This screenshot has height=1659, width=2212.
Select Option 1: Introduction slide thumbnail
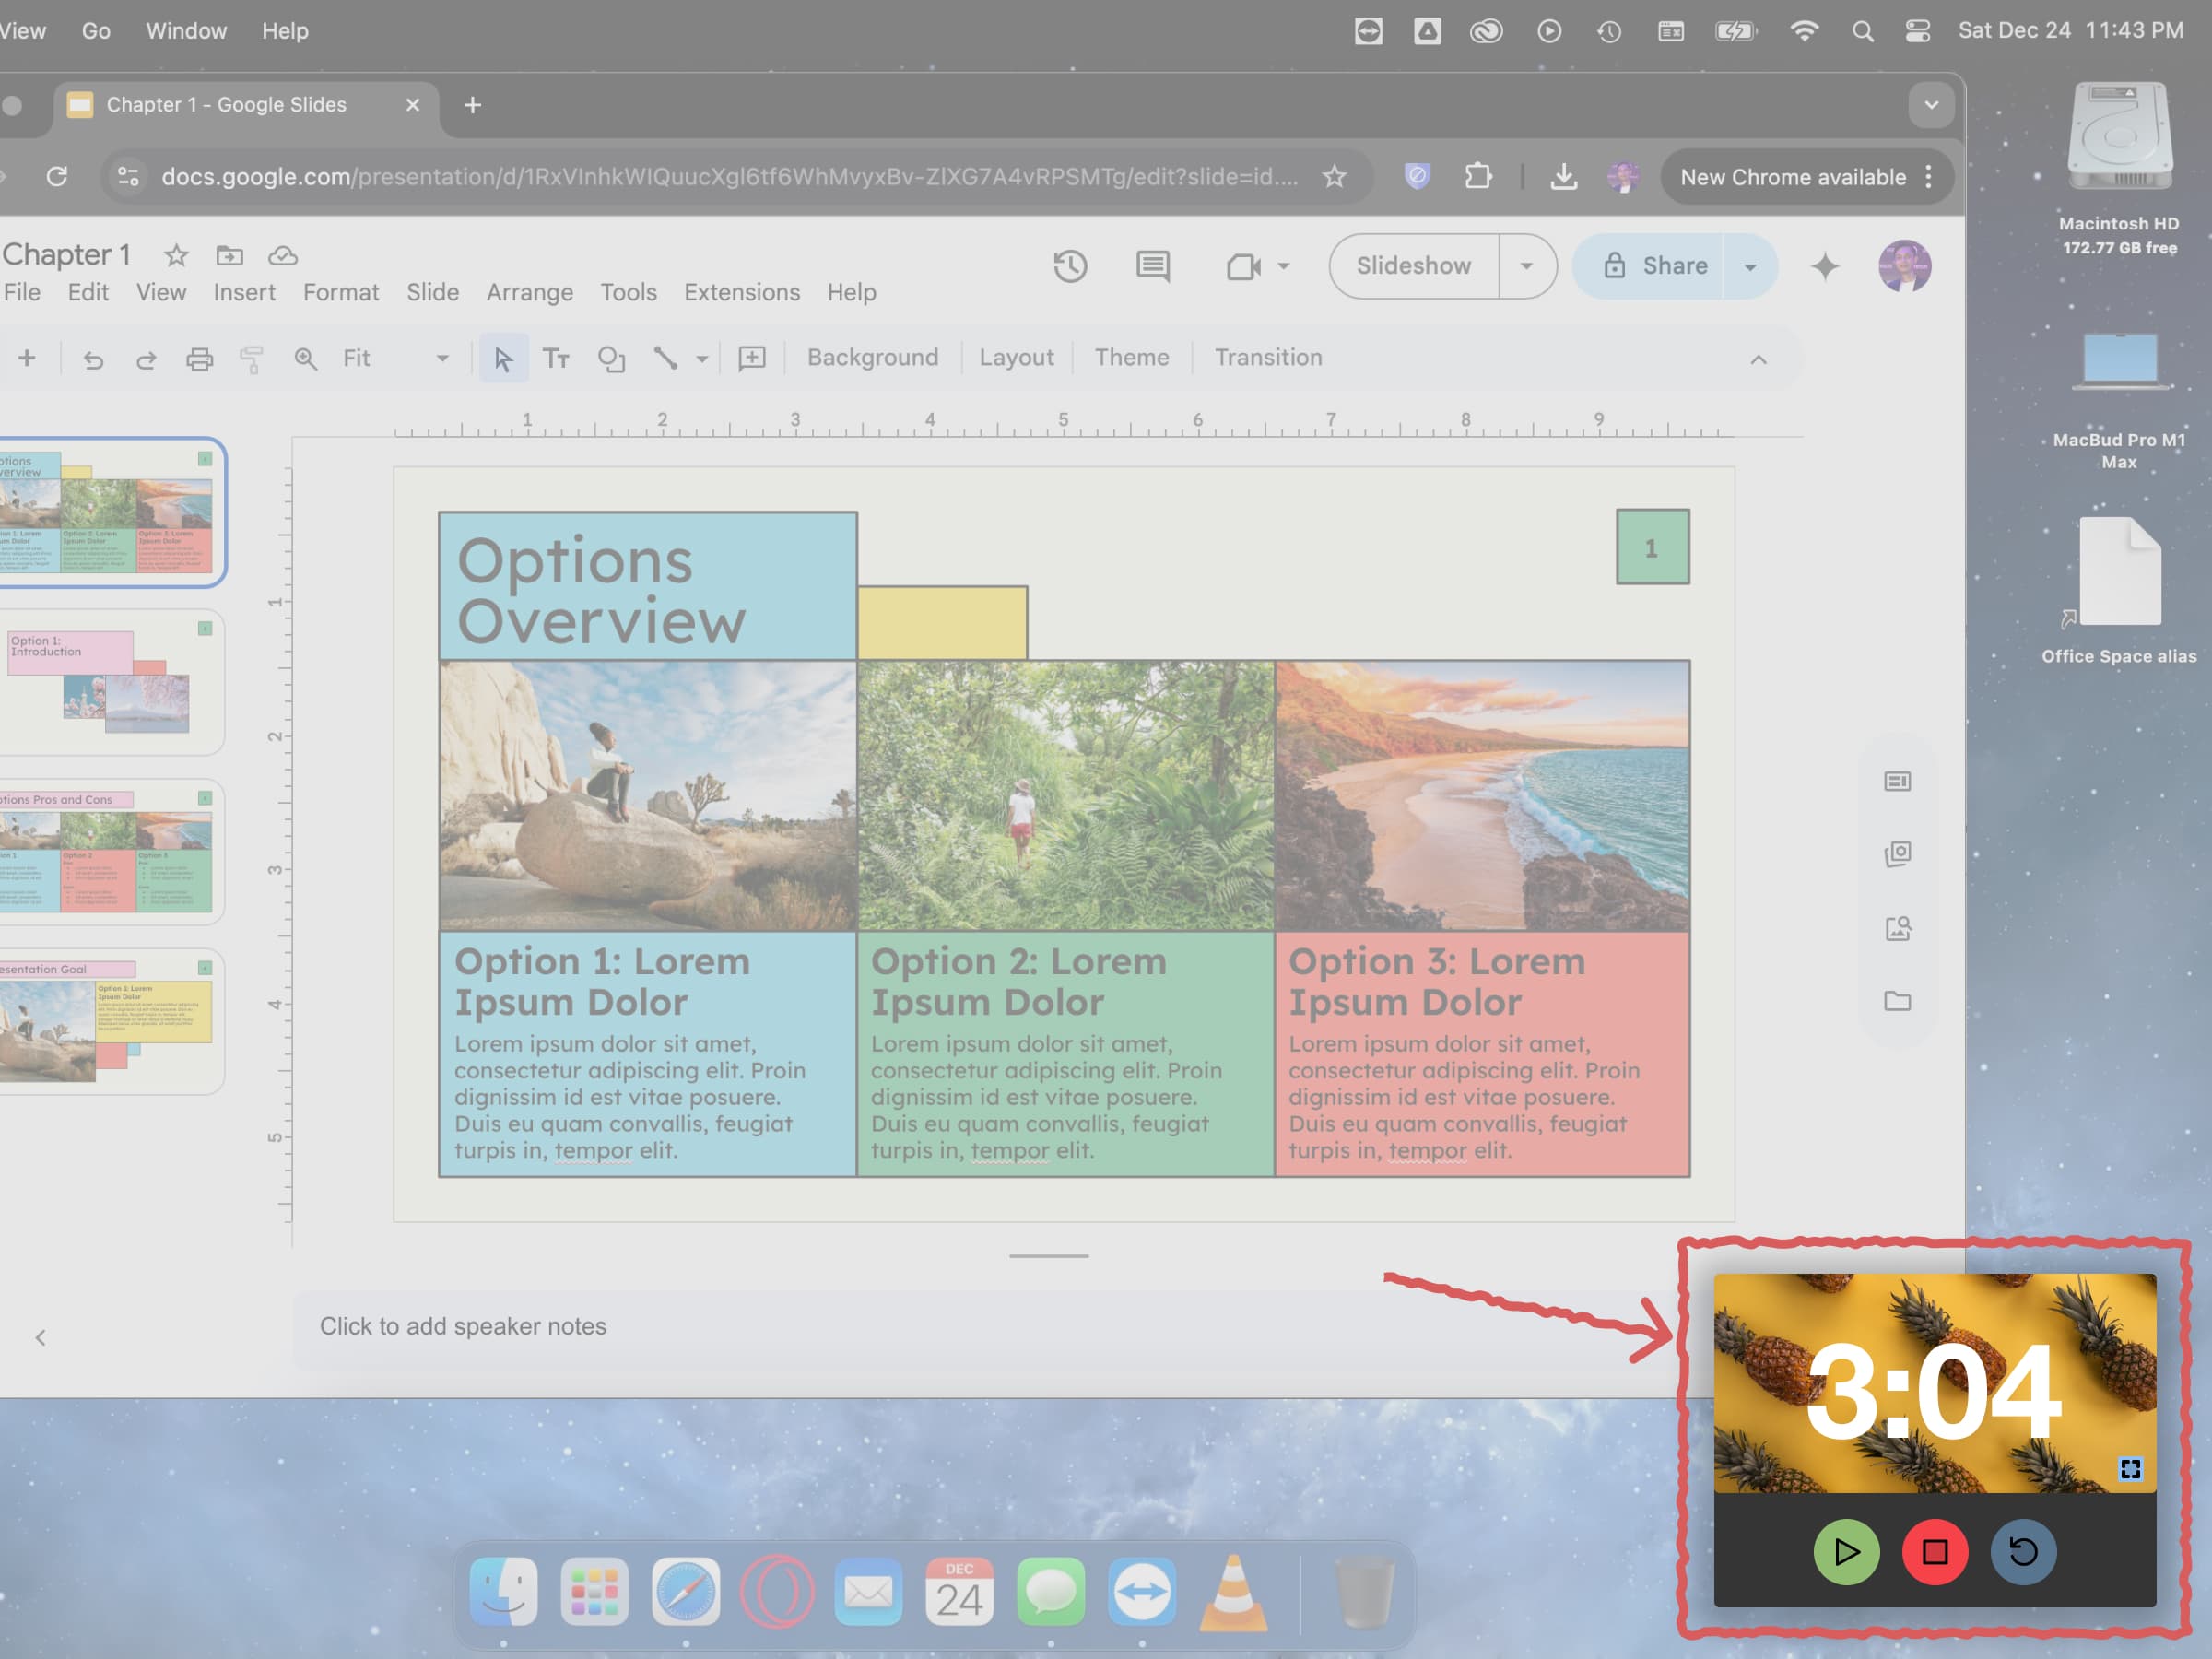(x=111, y=682)
